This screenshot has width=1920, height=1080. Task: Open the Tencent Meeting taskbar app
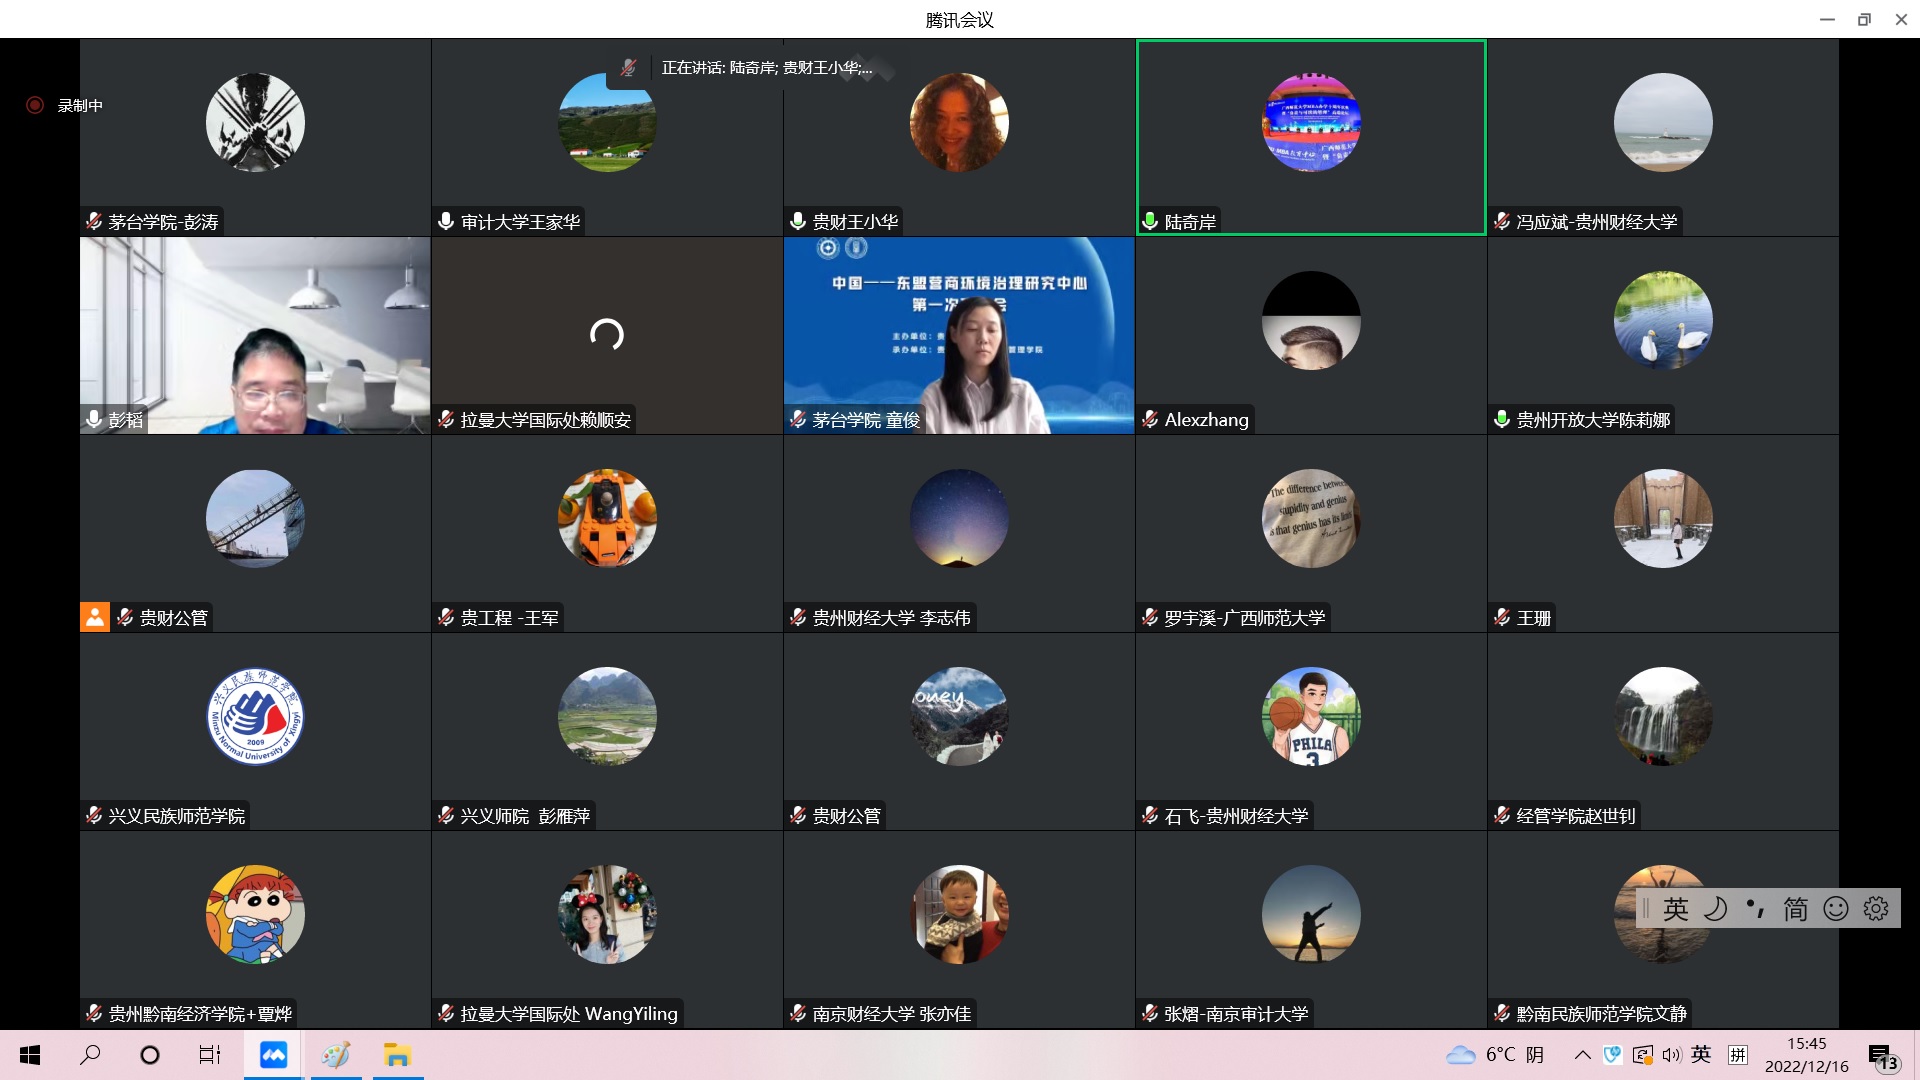(x=273, y=1055)
